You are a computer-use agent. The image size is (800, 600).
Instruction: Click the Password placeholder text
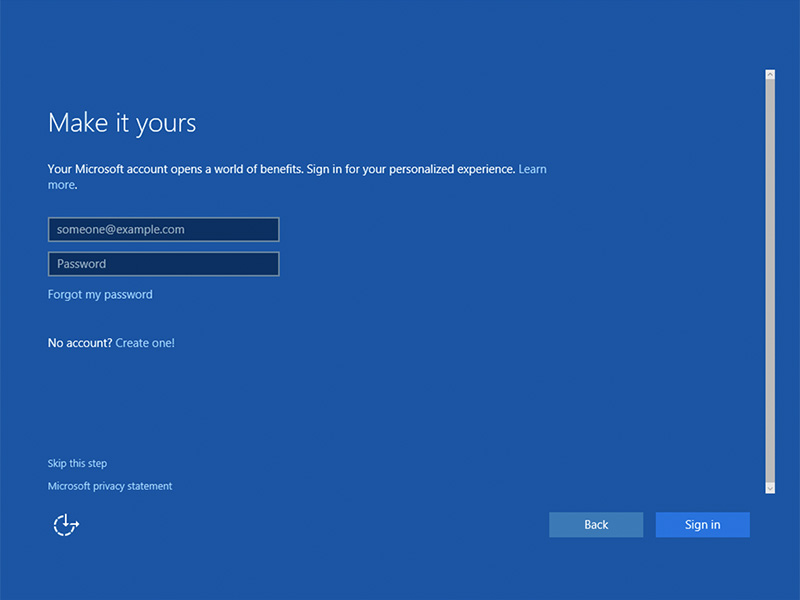pos(81,264)
